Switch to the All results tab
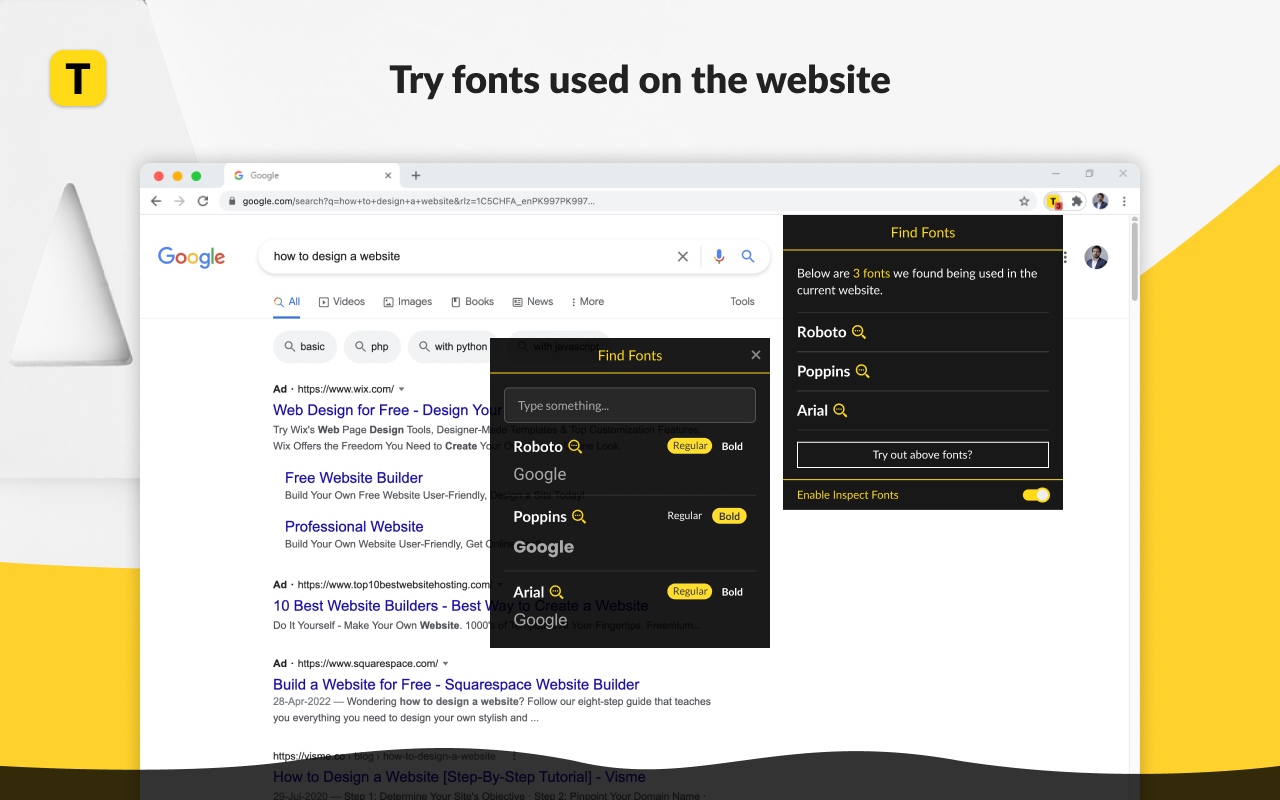Viewport: 1280px width, 800px height. pyautogui.click(x=287, y=302)
